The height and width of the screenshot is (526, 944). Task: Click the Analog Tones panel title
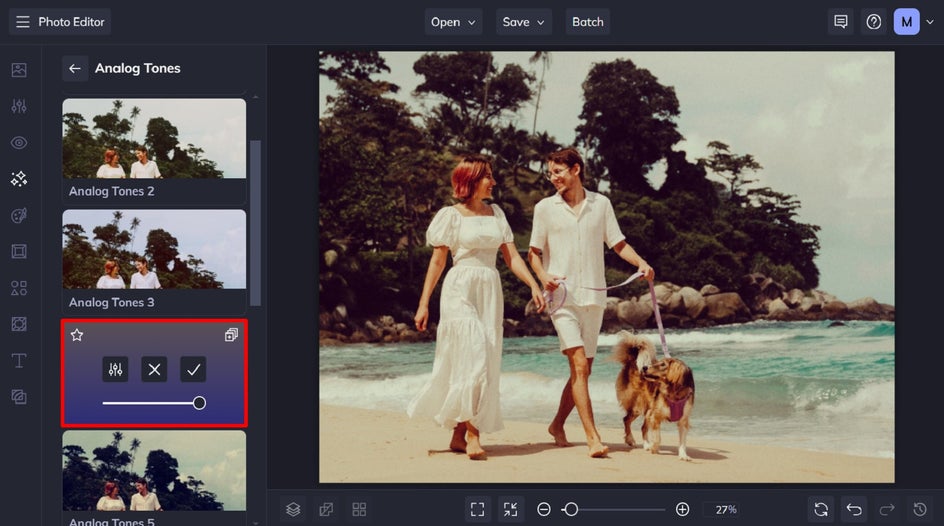(x=138, y=68)
